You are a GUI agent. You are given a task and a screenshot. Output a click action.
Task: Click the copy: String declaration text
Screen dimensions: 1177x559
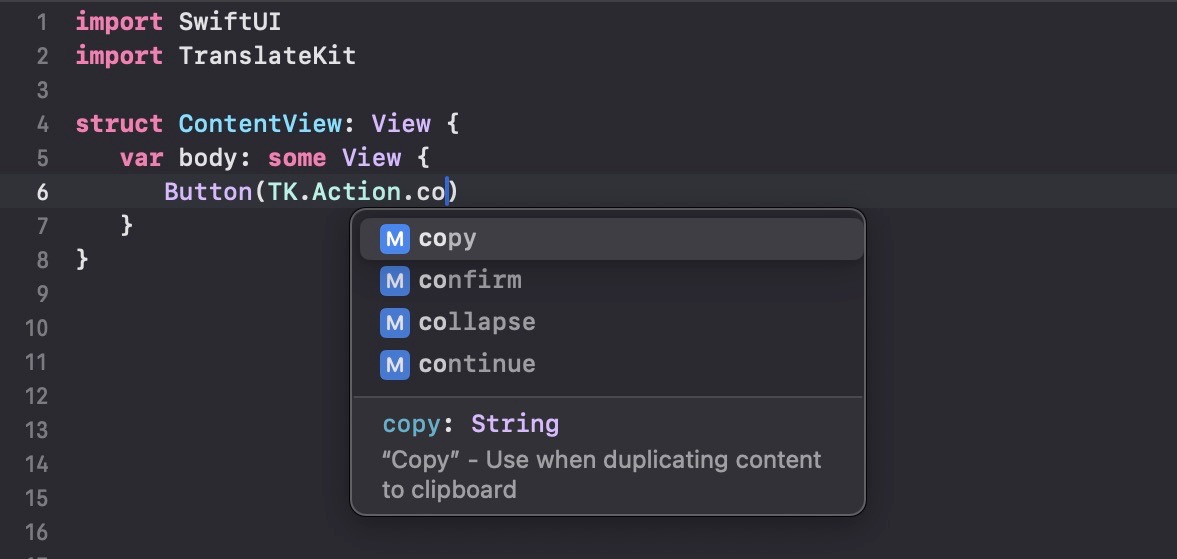471,425
